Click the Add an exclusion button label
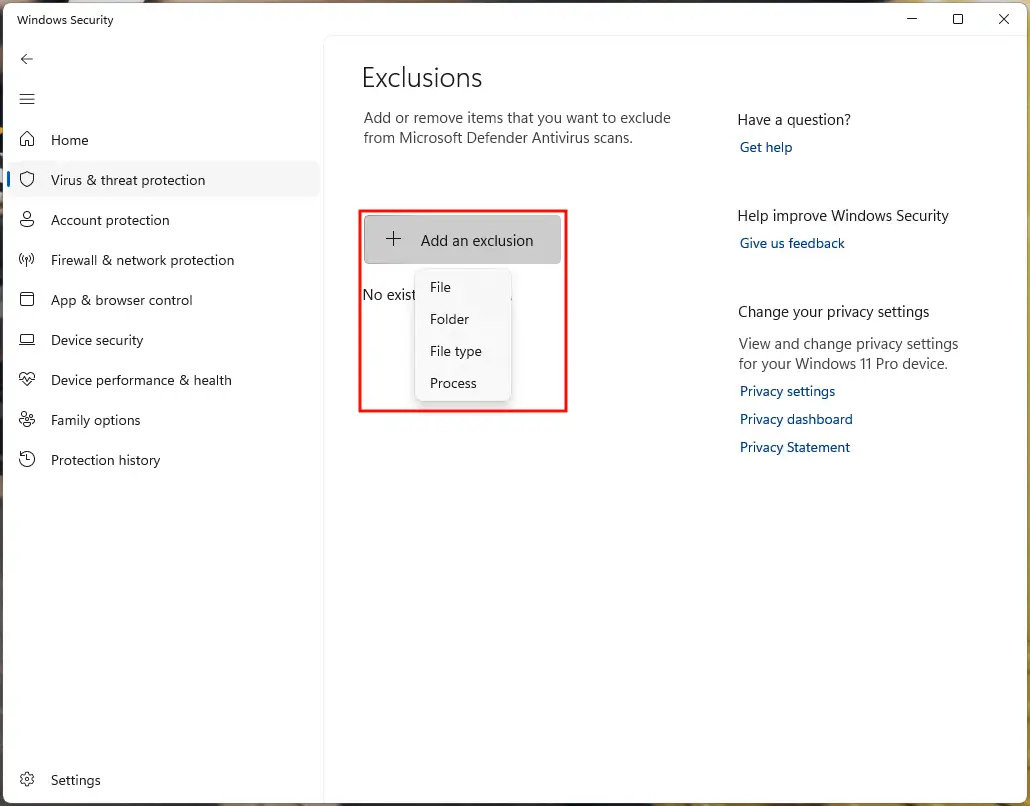 click(x=477, y=240)
